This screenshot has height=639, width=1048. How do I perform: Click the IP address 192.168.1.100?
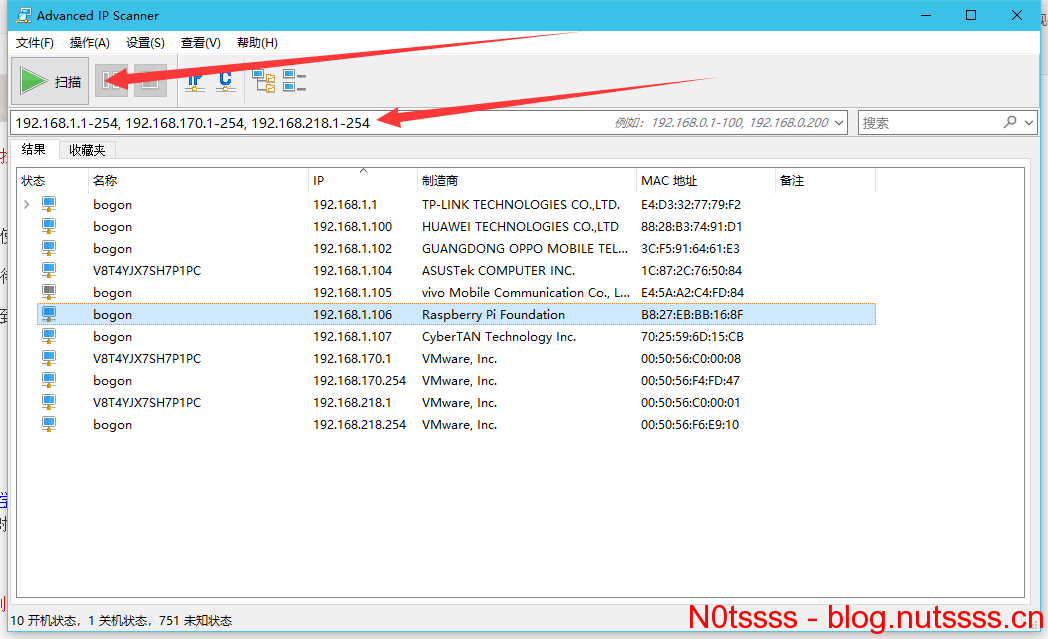click(x=352, y=227)
